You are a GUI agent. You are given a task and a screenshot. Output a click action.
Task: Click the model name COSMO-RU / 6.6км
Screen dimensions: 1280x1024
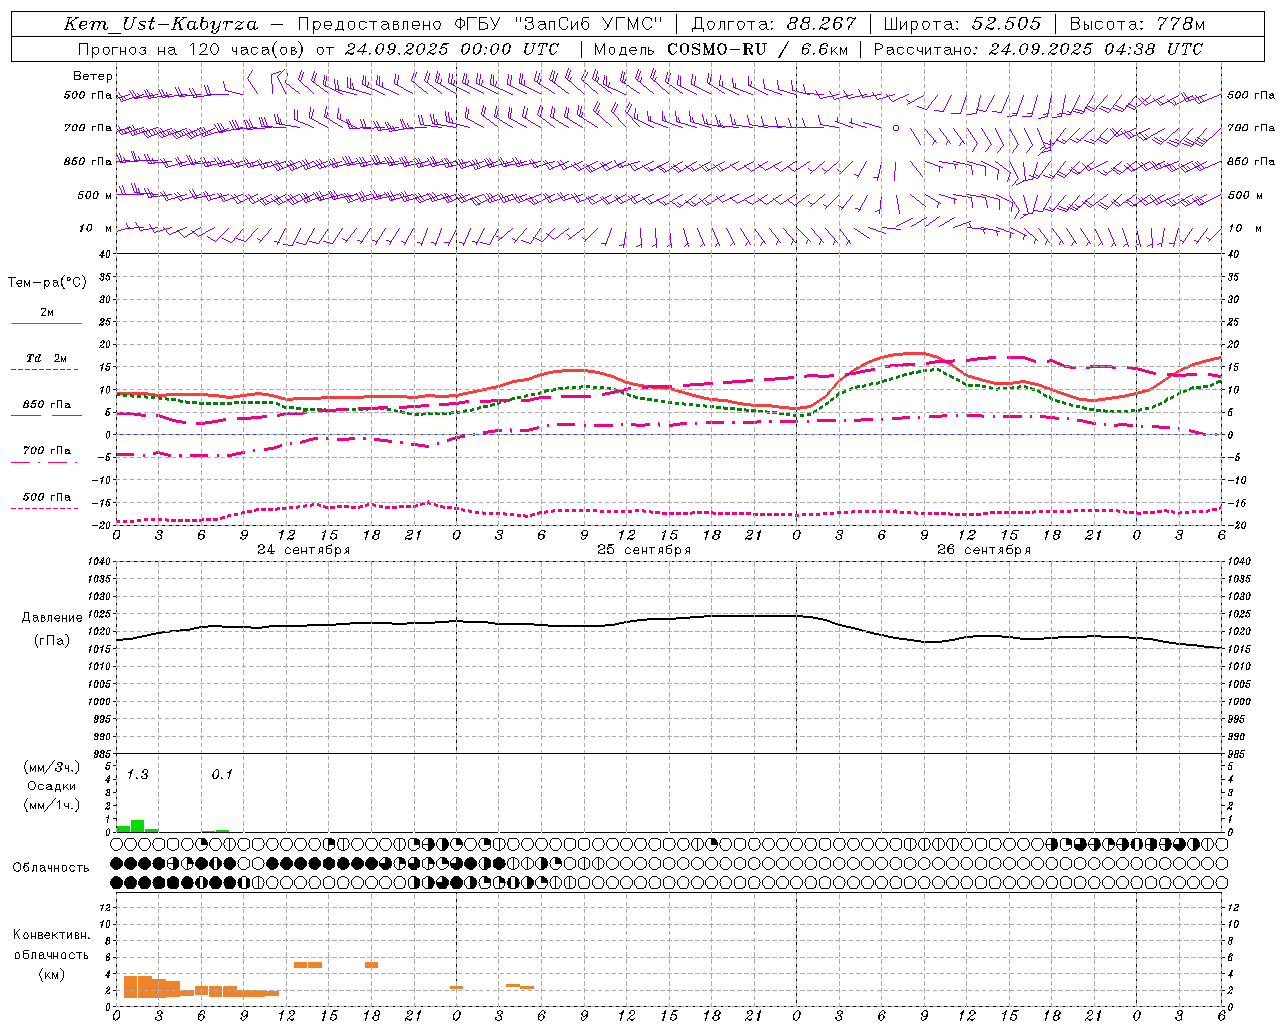[x=757, y=49]
